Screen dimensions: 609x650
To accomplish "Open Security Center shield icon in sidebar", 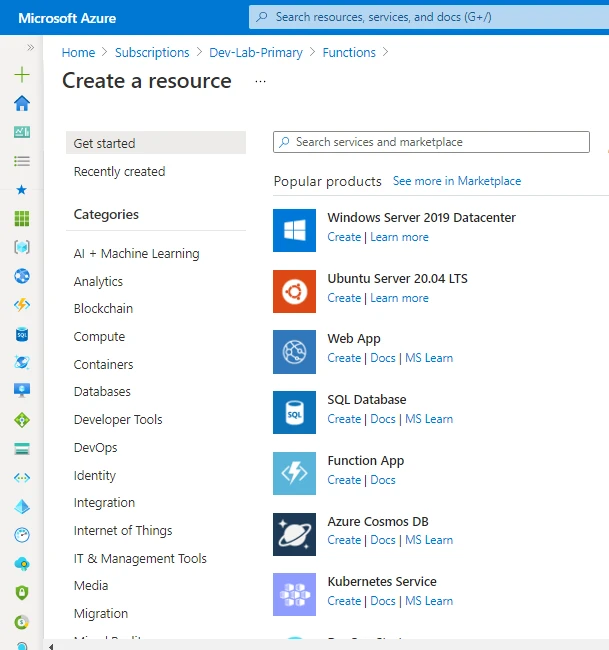I will [22, 593].
